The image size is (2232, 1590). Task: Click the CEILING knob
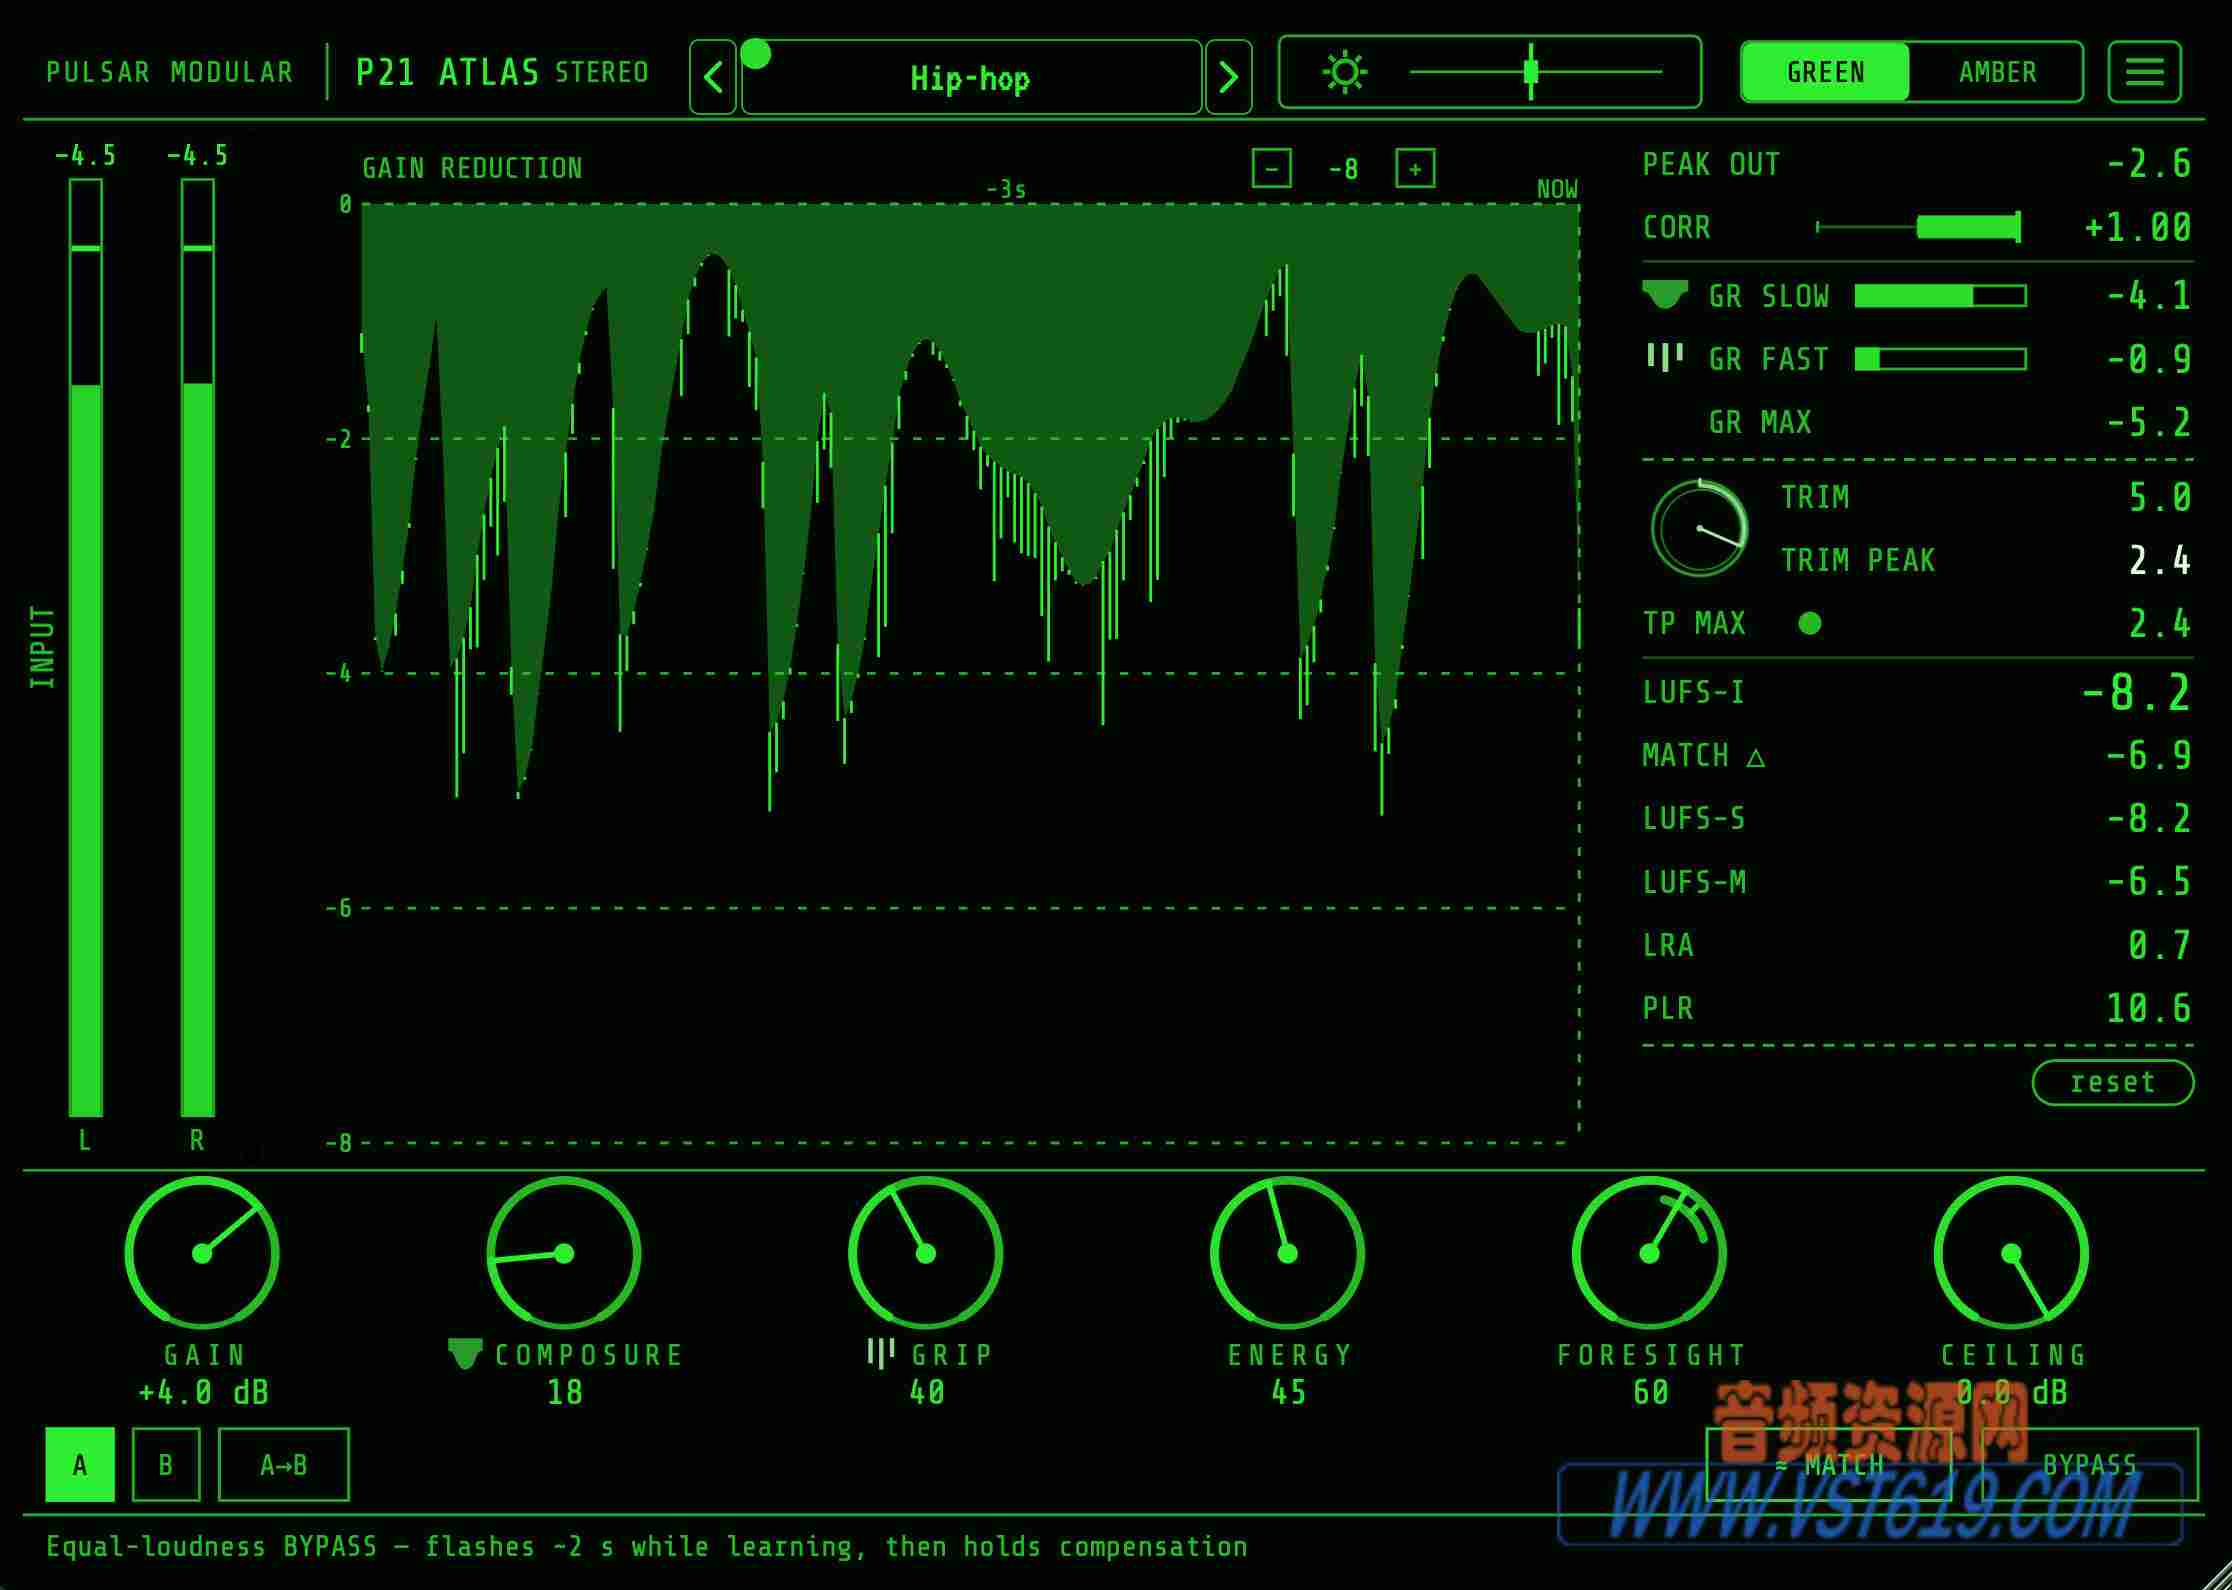pos(2012,1252)
